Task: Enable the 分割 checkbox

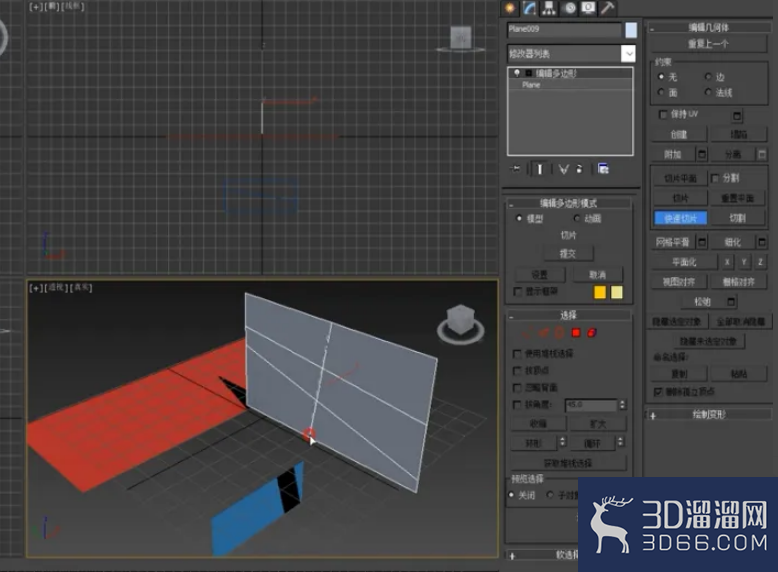Action: pos(715,178)
